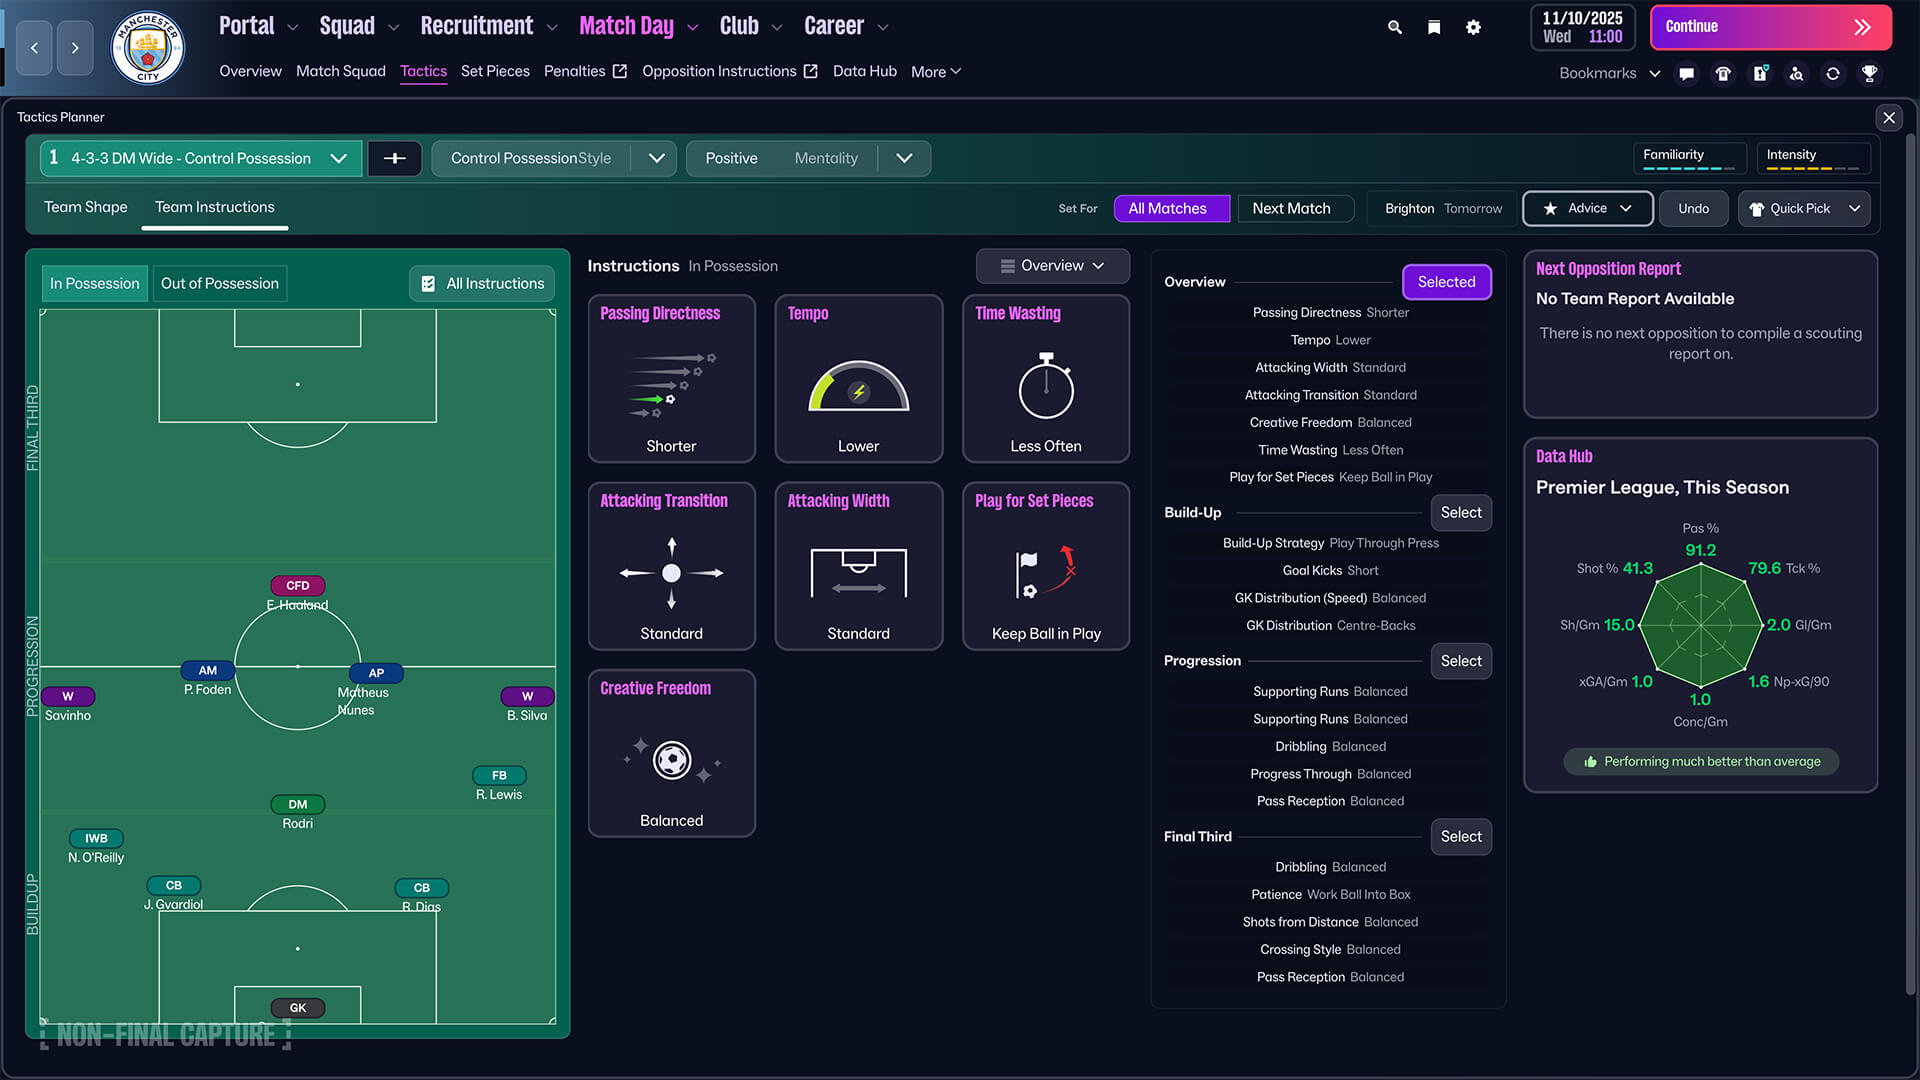Enable the All Matches setting
Viewport: 1920px width, 1080px height.
point(1170,208)
